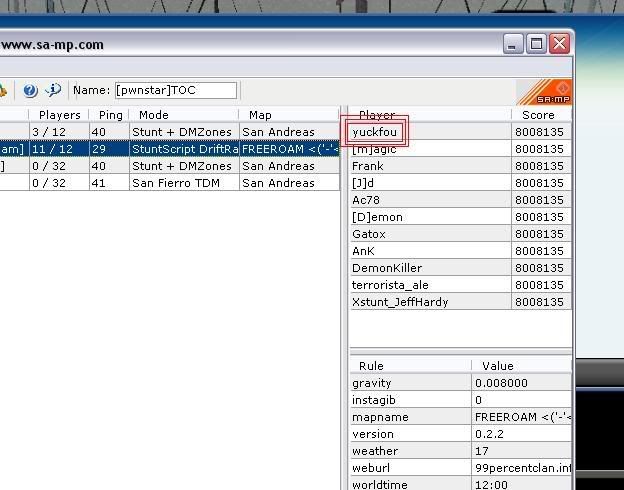Click the terrorista_ale player entry
This screenshot has width=624, height=490.
390,285
